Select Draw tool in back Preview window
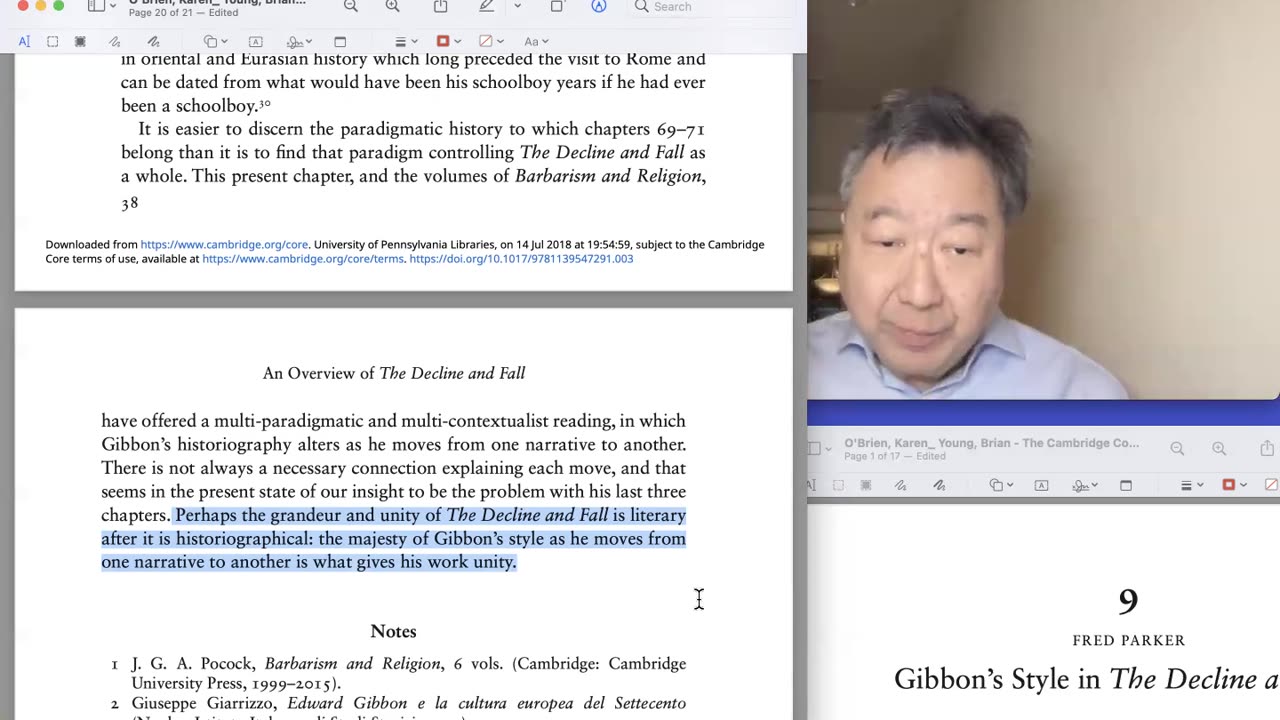Screen dimensions: 1280x720 coord(939,485)
